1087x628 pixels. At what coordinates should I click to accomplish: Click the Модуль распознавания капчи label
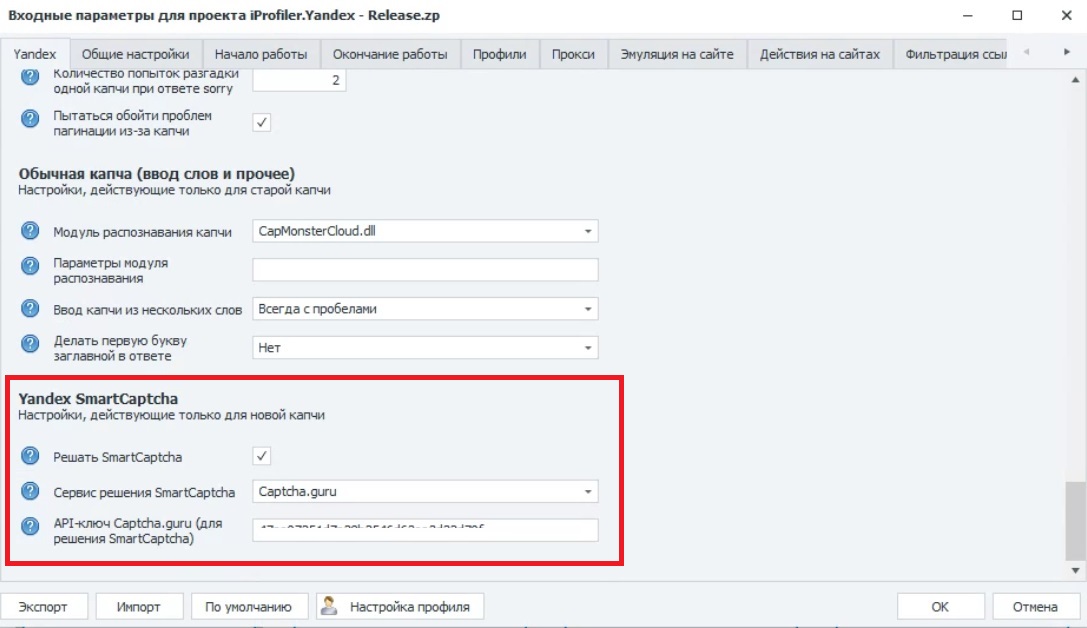[142, 232]
